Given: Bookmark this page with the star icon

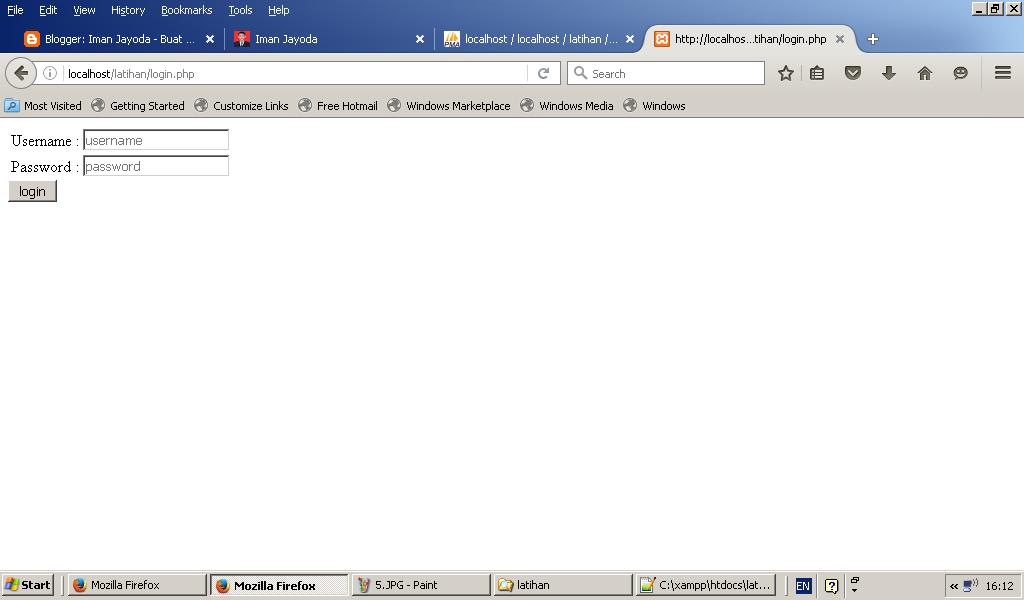Looking at the screenshot, I should coord(786,73).
